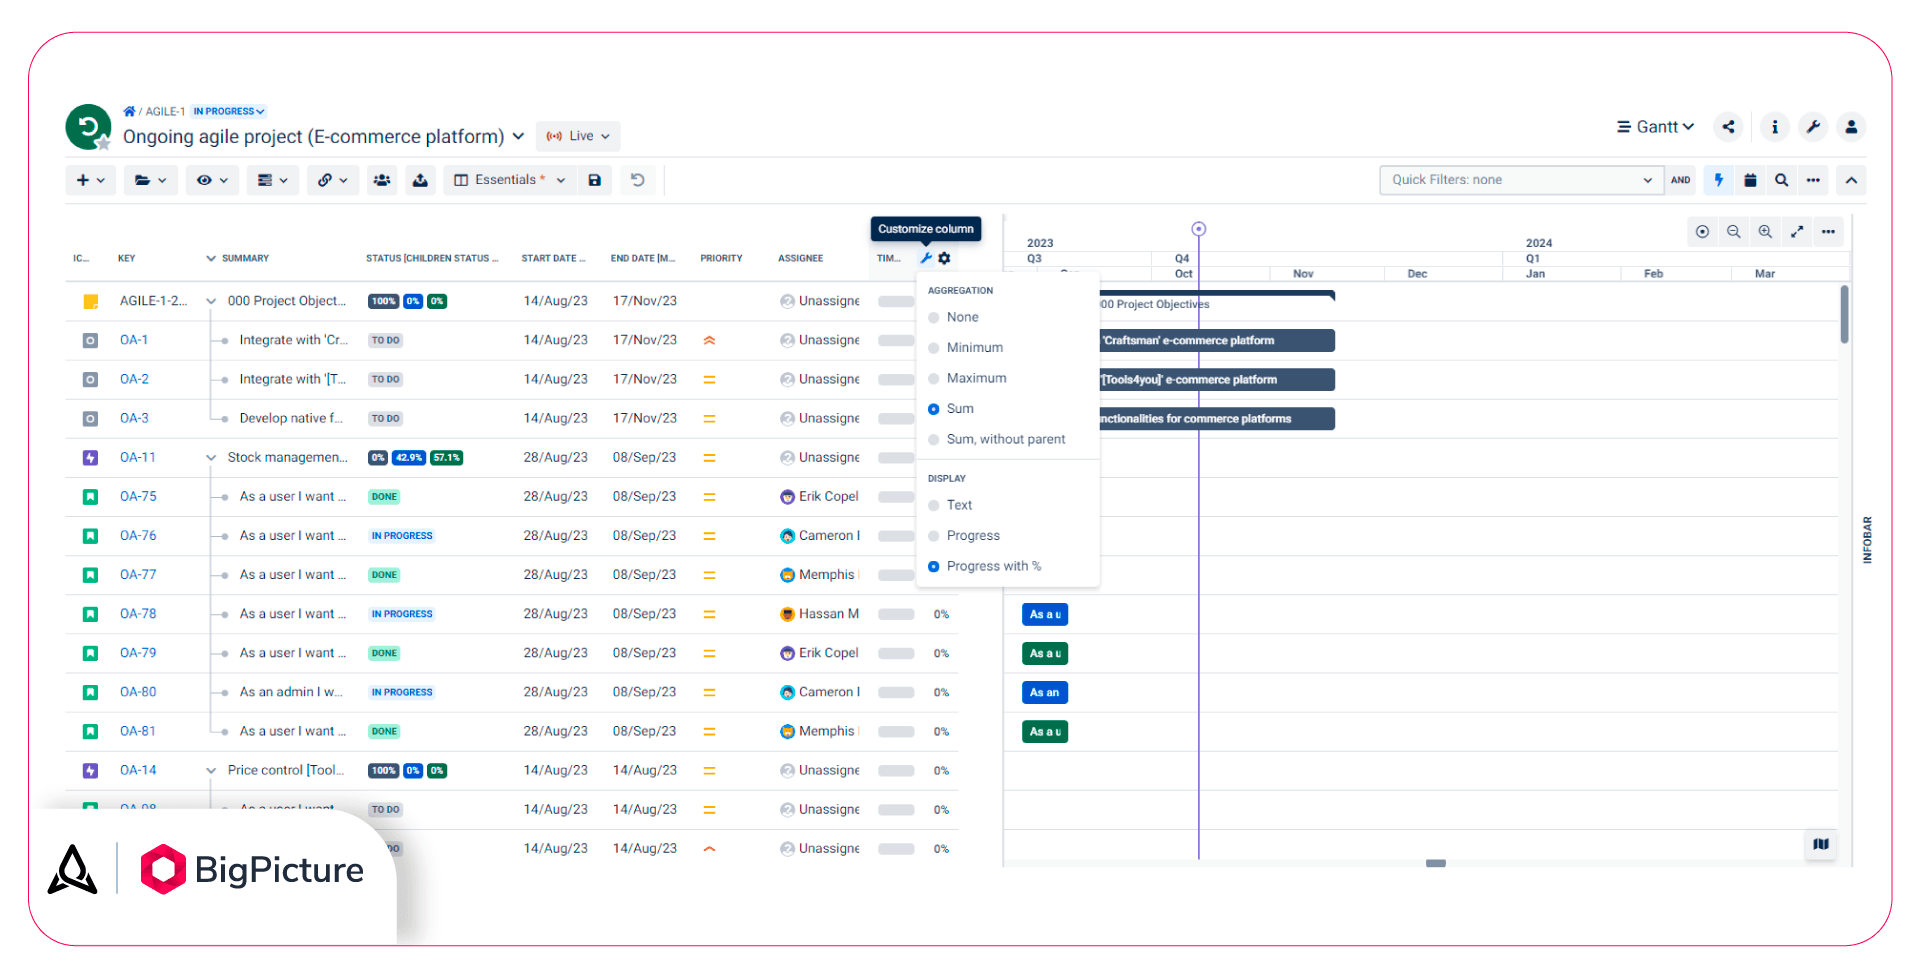Click the map icon at Gantt bottom
Screen dimensions: 1920x978
tap(1821, 844)
